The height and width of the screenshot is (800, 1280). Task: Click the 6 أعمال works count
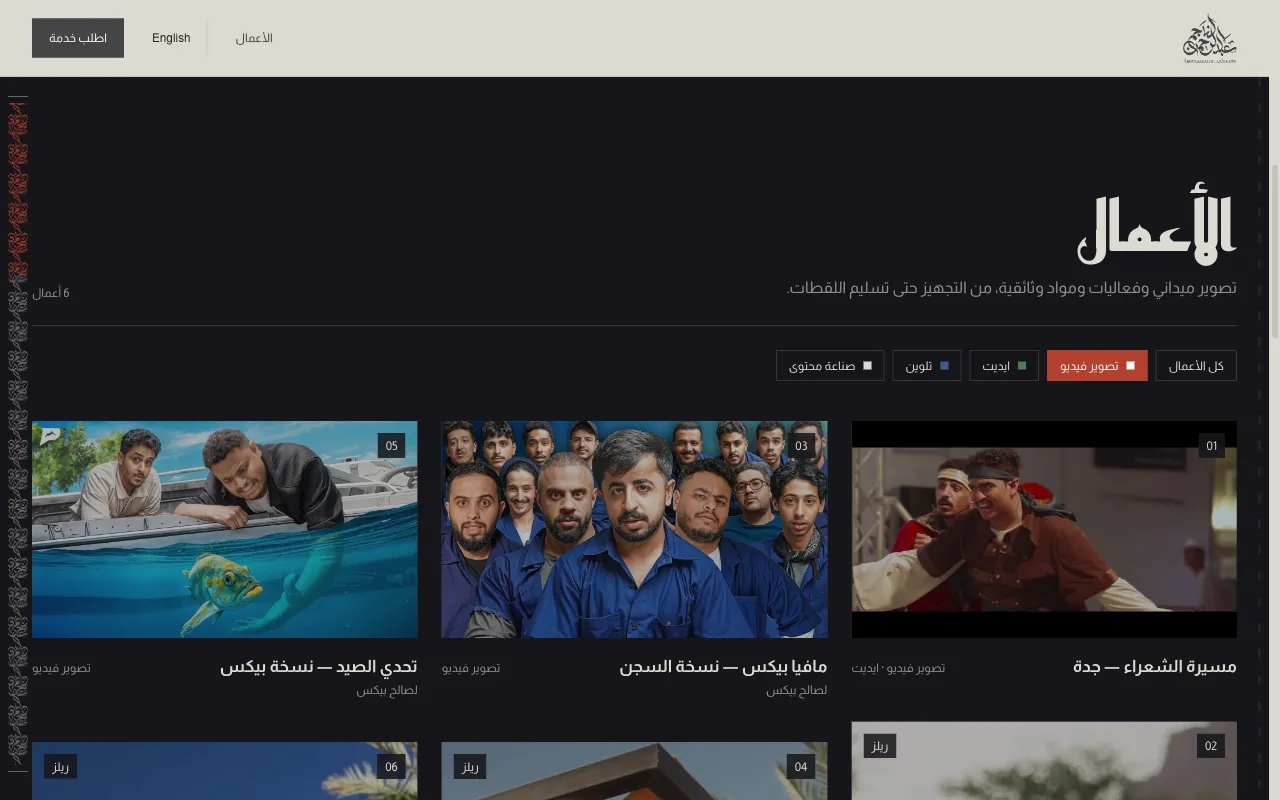[x=51, y=293]
